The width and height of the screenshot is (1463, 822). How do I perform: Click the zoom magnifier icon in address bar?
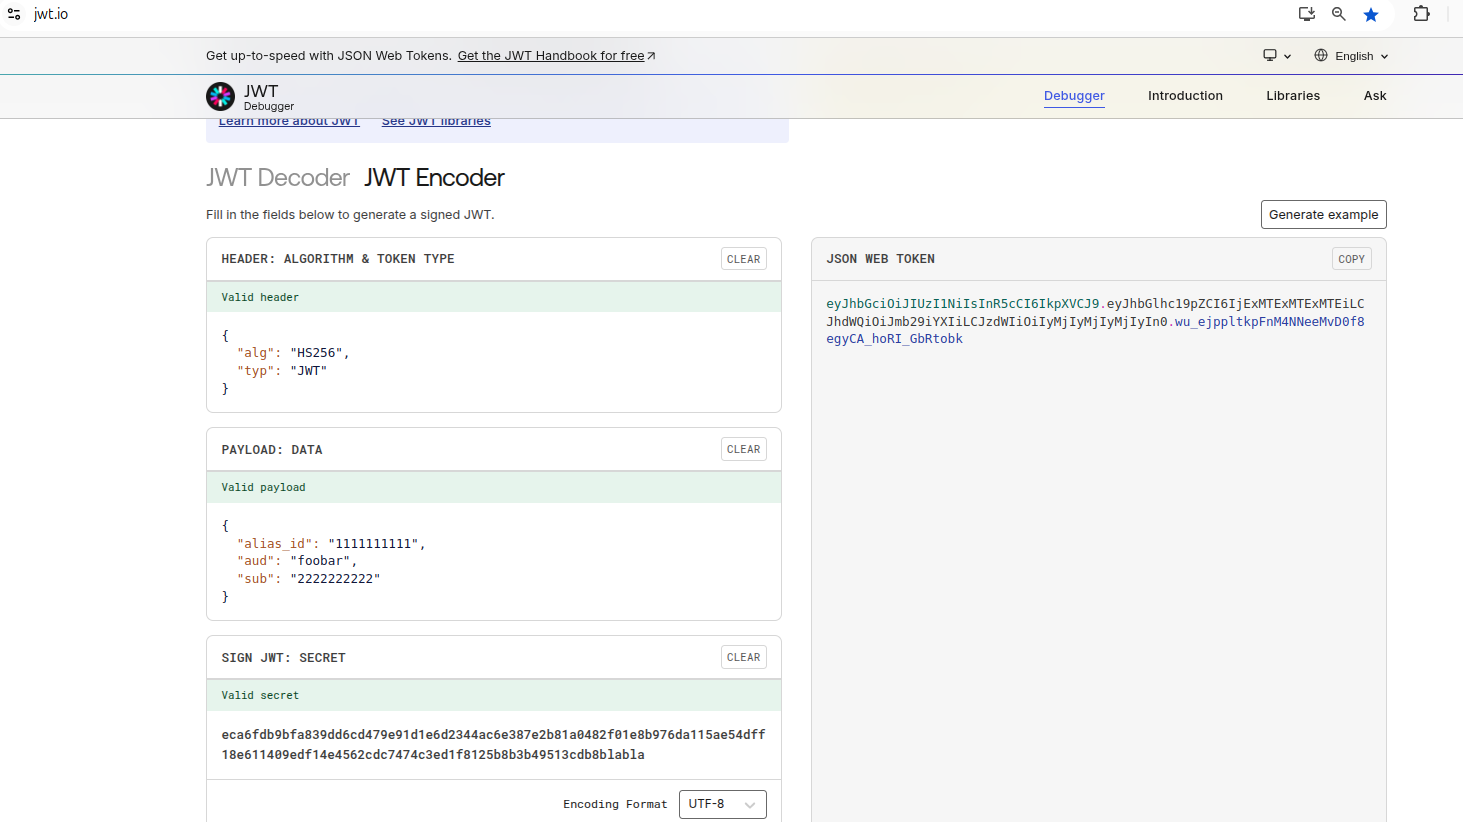1339,14
